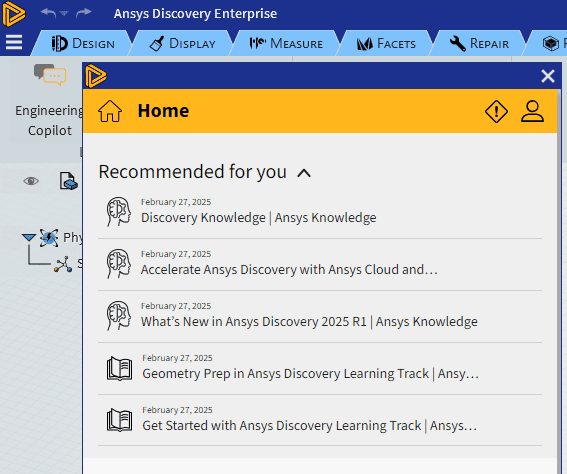Click the Home house icon
567x474 pixels.
[x=110, y=111]
